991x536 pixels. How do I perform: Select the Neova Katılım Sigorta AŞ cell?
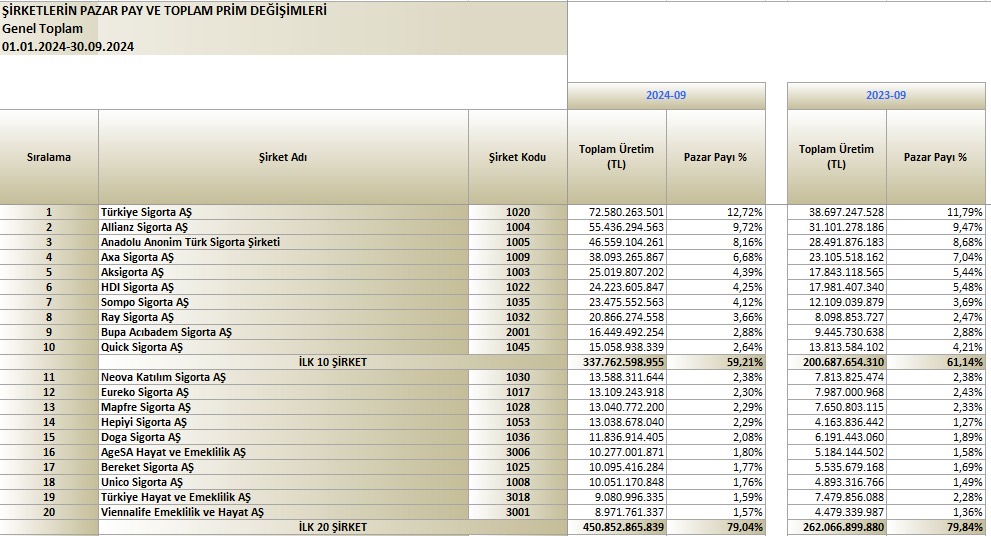283,377
